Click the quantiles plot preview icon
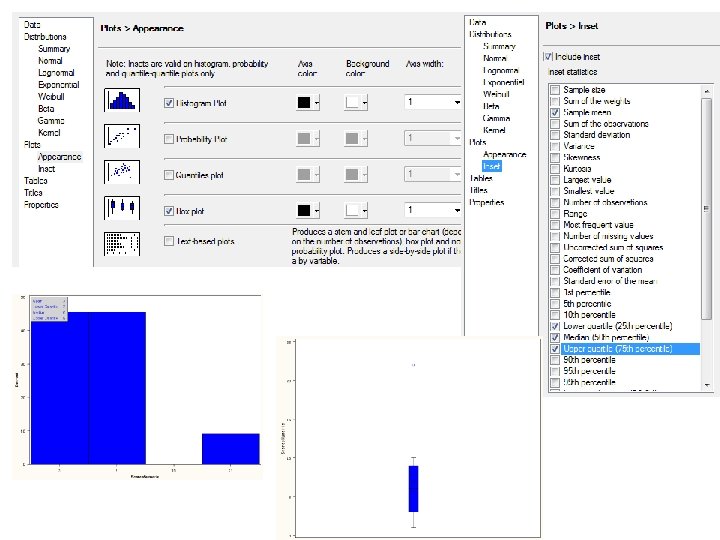The height and width of the screenshot is (540, 720). 122,172
